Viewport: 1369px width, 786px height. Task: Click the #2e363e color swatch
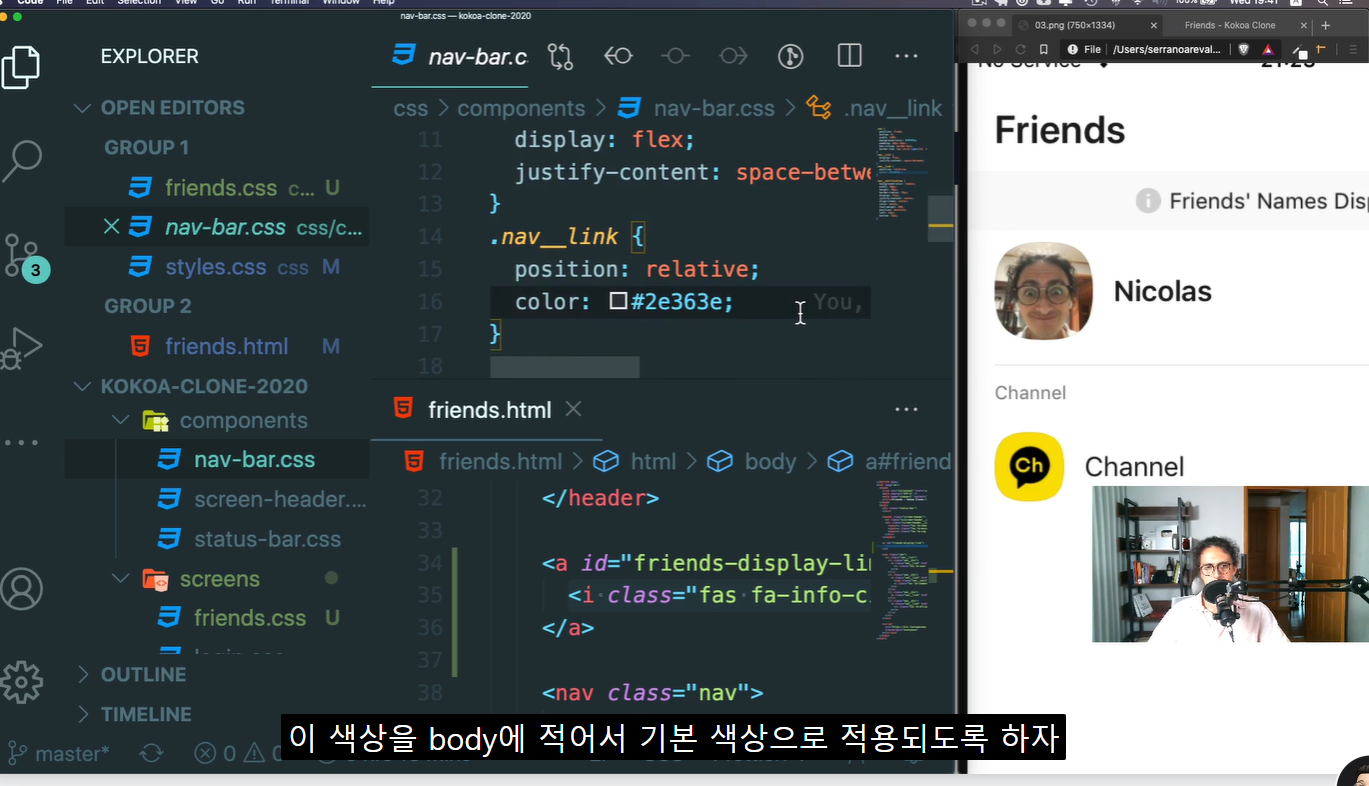click(x=618, y=301)
